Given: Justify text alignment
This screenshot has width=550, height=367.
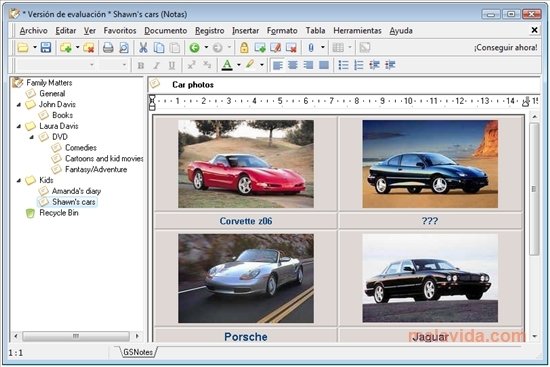Looking at the screenshot, I should click(x=324, y=65).
